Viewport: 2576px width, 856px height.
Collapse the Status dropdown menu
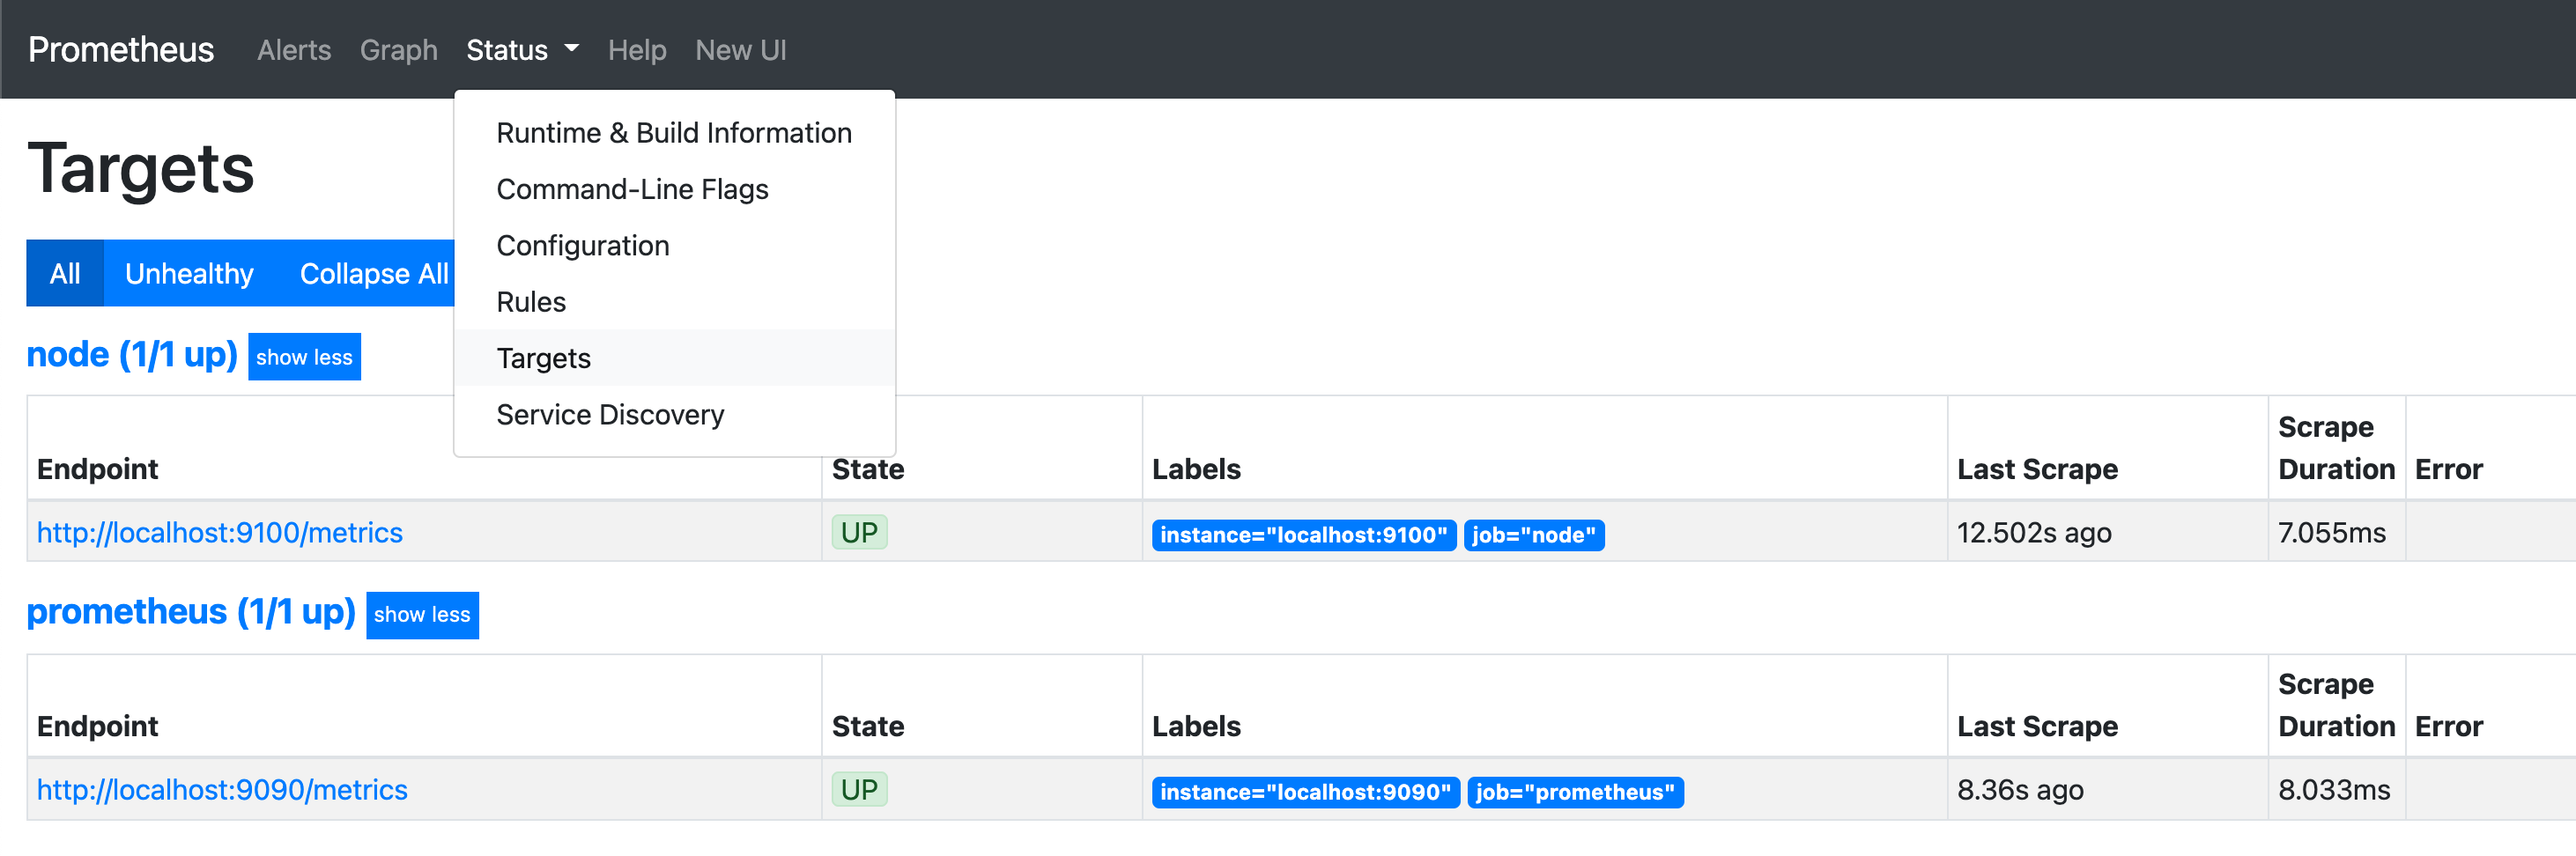click(x=522, y=50)
